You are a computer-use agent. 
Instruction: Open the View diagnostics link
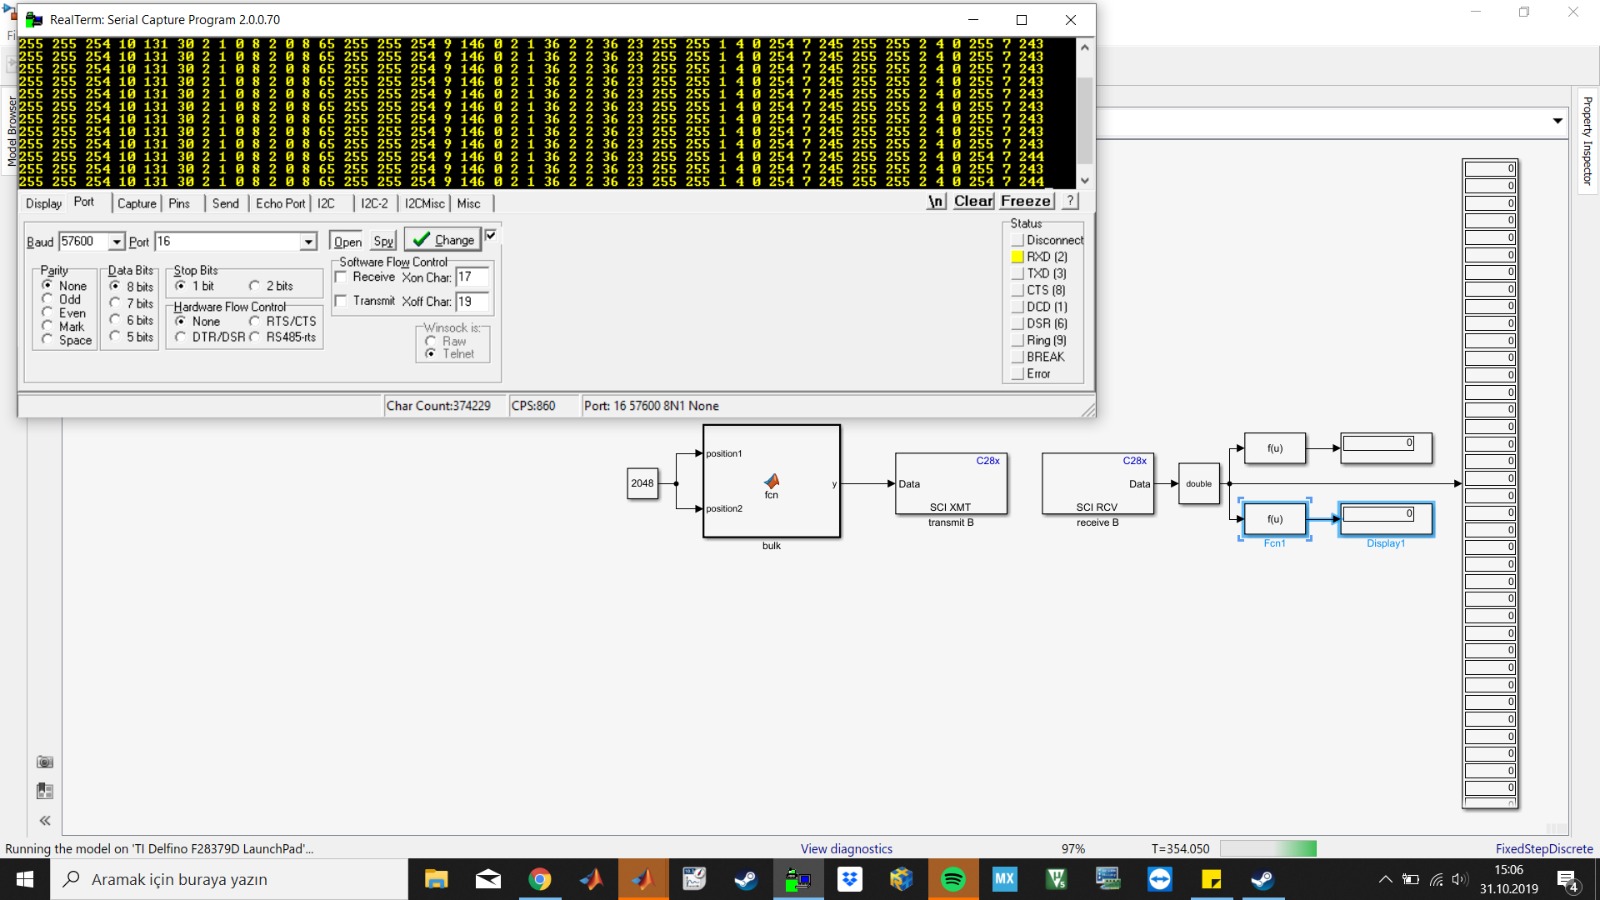846,849
